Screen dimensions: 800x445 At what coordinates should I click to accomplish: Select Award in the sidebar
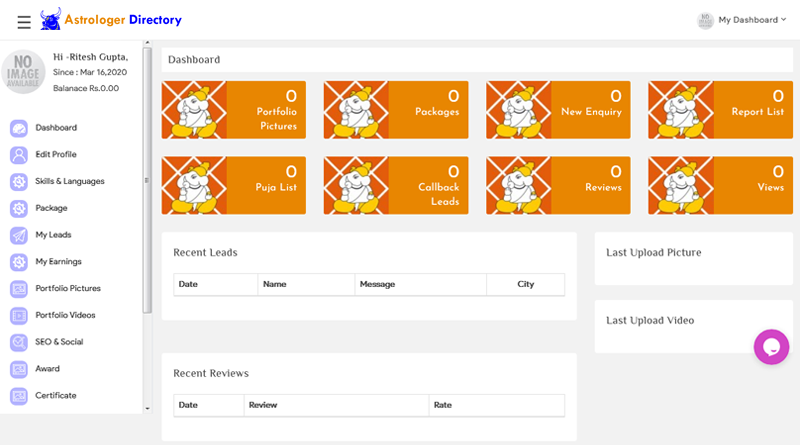coord(47,369)
